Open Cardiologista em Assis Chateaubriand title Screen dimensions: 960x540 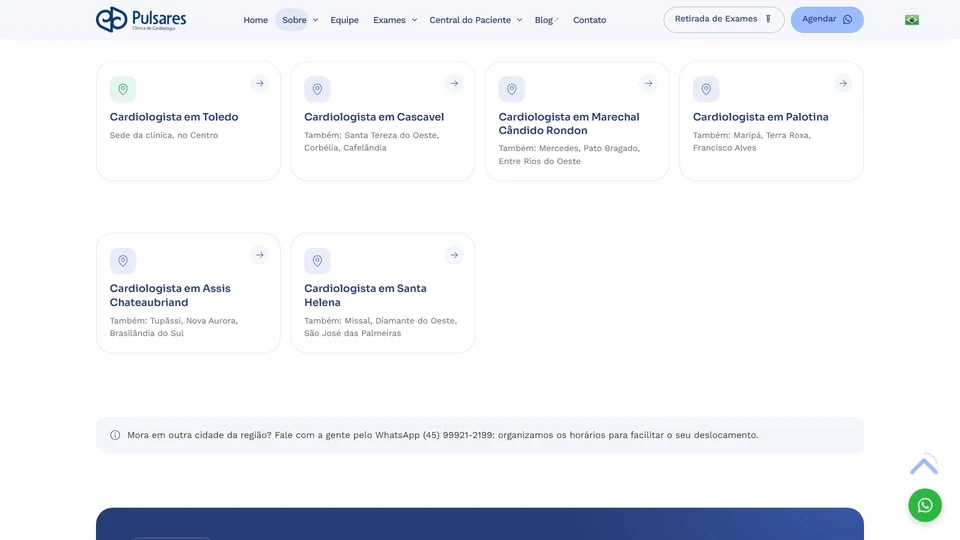(x=170, y=295)
